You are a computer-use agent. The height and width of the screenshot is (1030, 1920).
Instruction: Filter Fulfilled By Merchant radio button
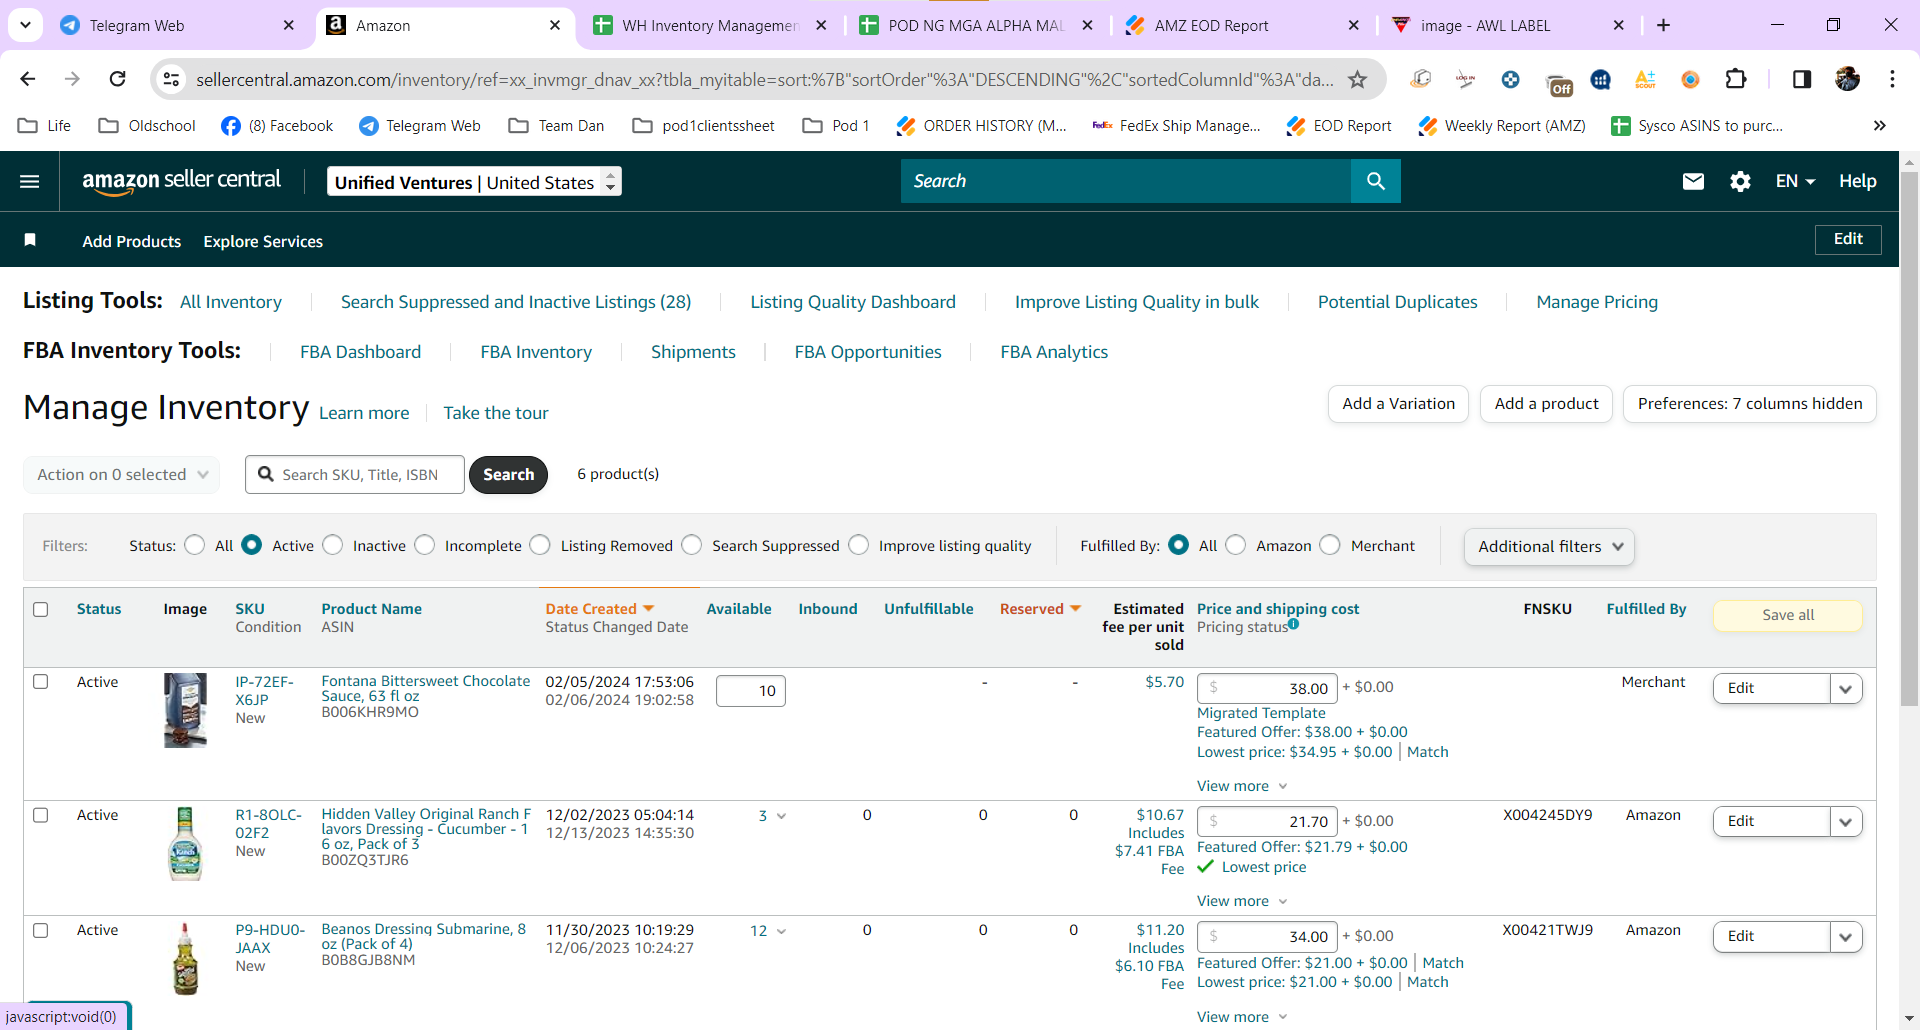pos(1330,545)
